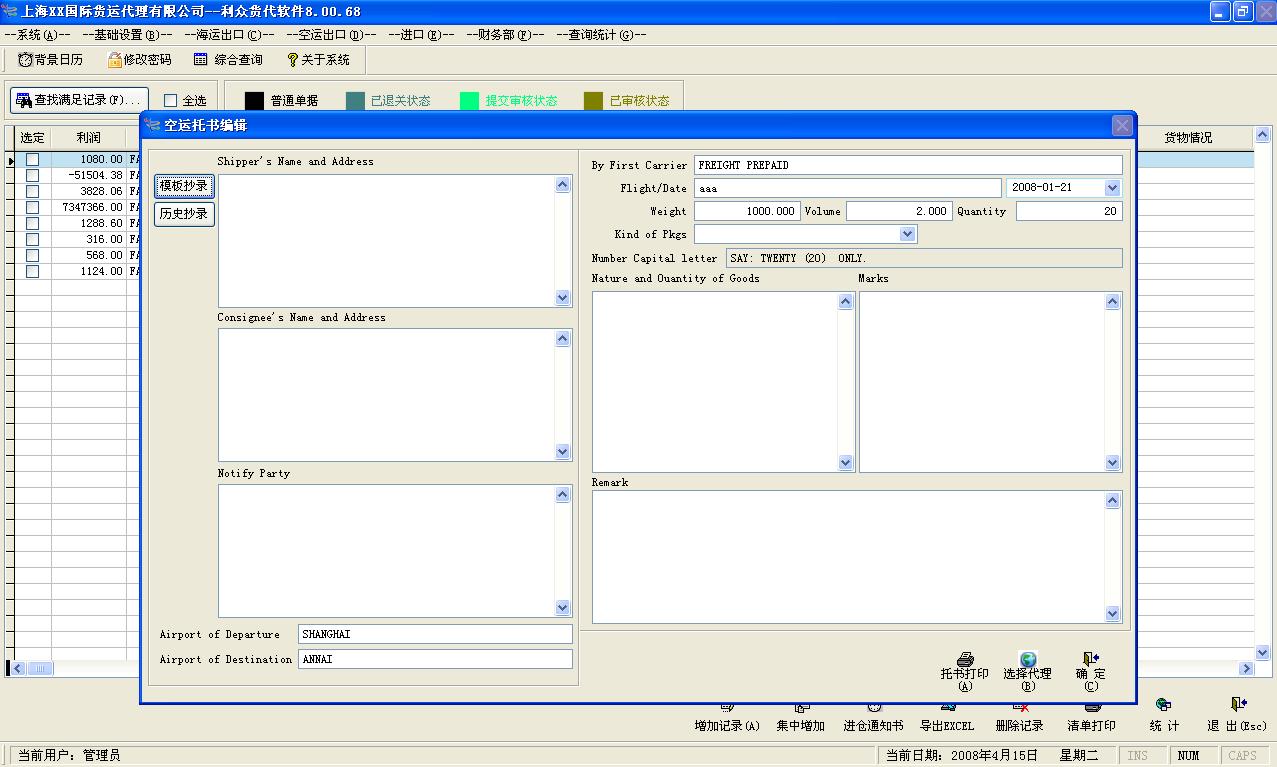
Task: Click 导出EXCEL in the main window
Action: click(947, 725)
